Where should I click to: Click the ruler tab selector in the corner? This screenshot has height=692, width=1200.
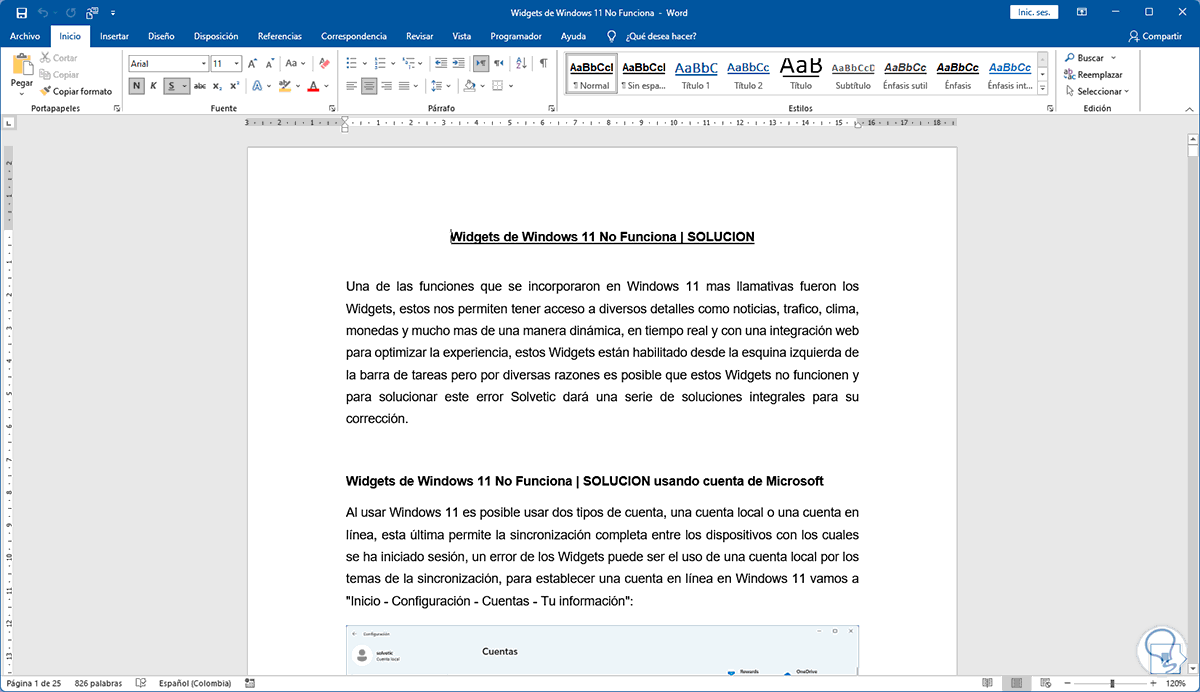(9, 123)
